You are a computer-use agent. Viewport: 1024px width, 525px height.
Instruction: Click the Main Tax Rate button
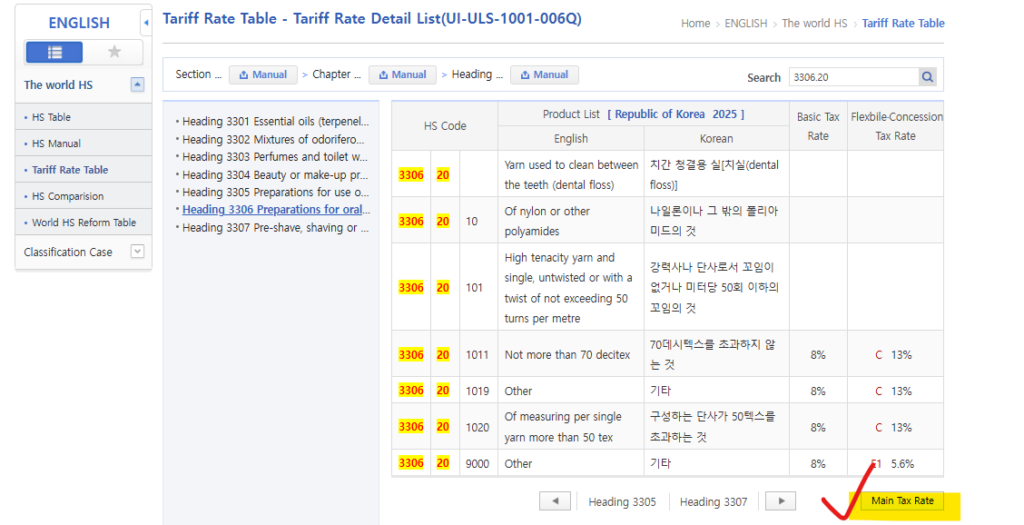903,501
